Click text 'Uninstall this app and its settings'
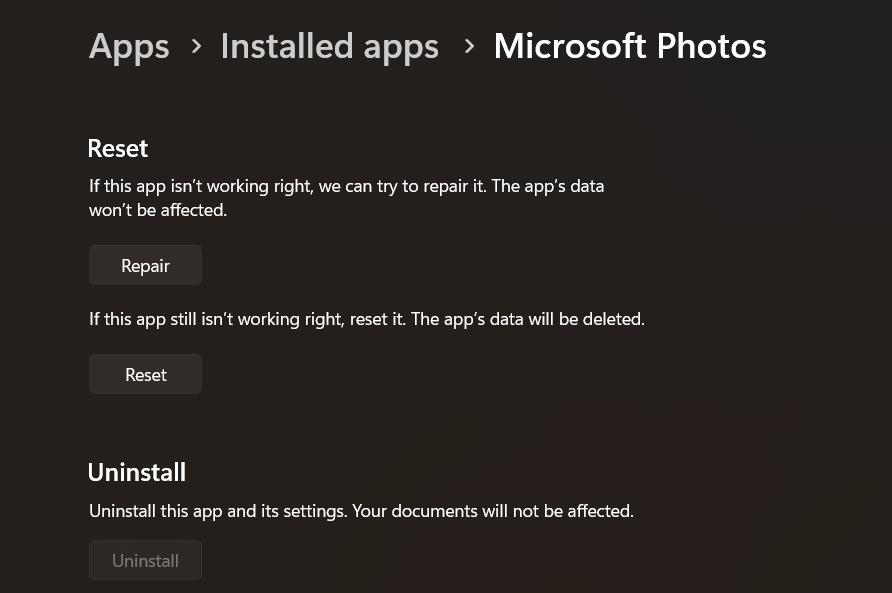The width and height of the screenshot is (892, 593). pyautogui.click(x=216, y=511)
